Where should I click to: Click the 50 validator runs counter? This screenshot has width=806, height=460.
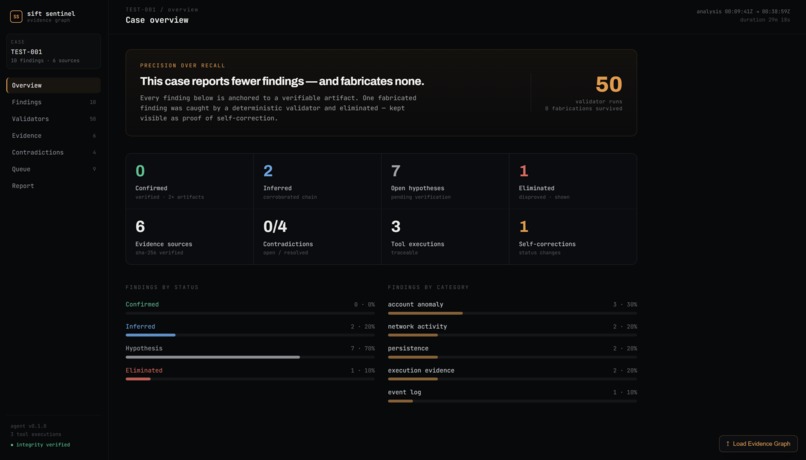609,84
